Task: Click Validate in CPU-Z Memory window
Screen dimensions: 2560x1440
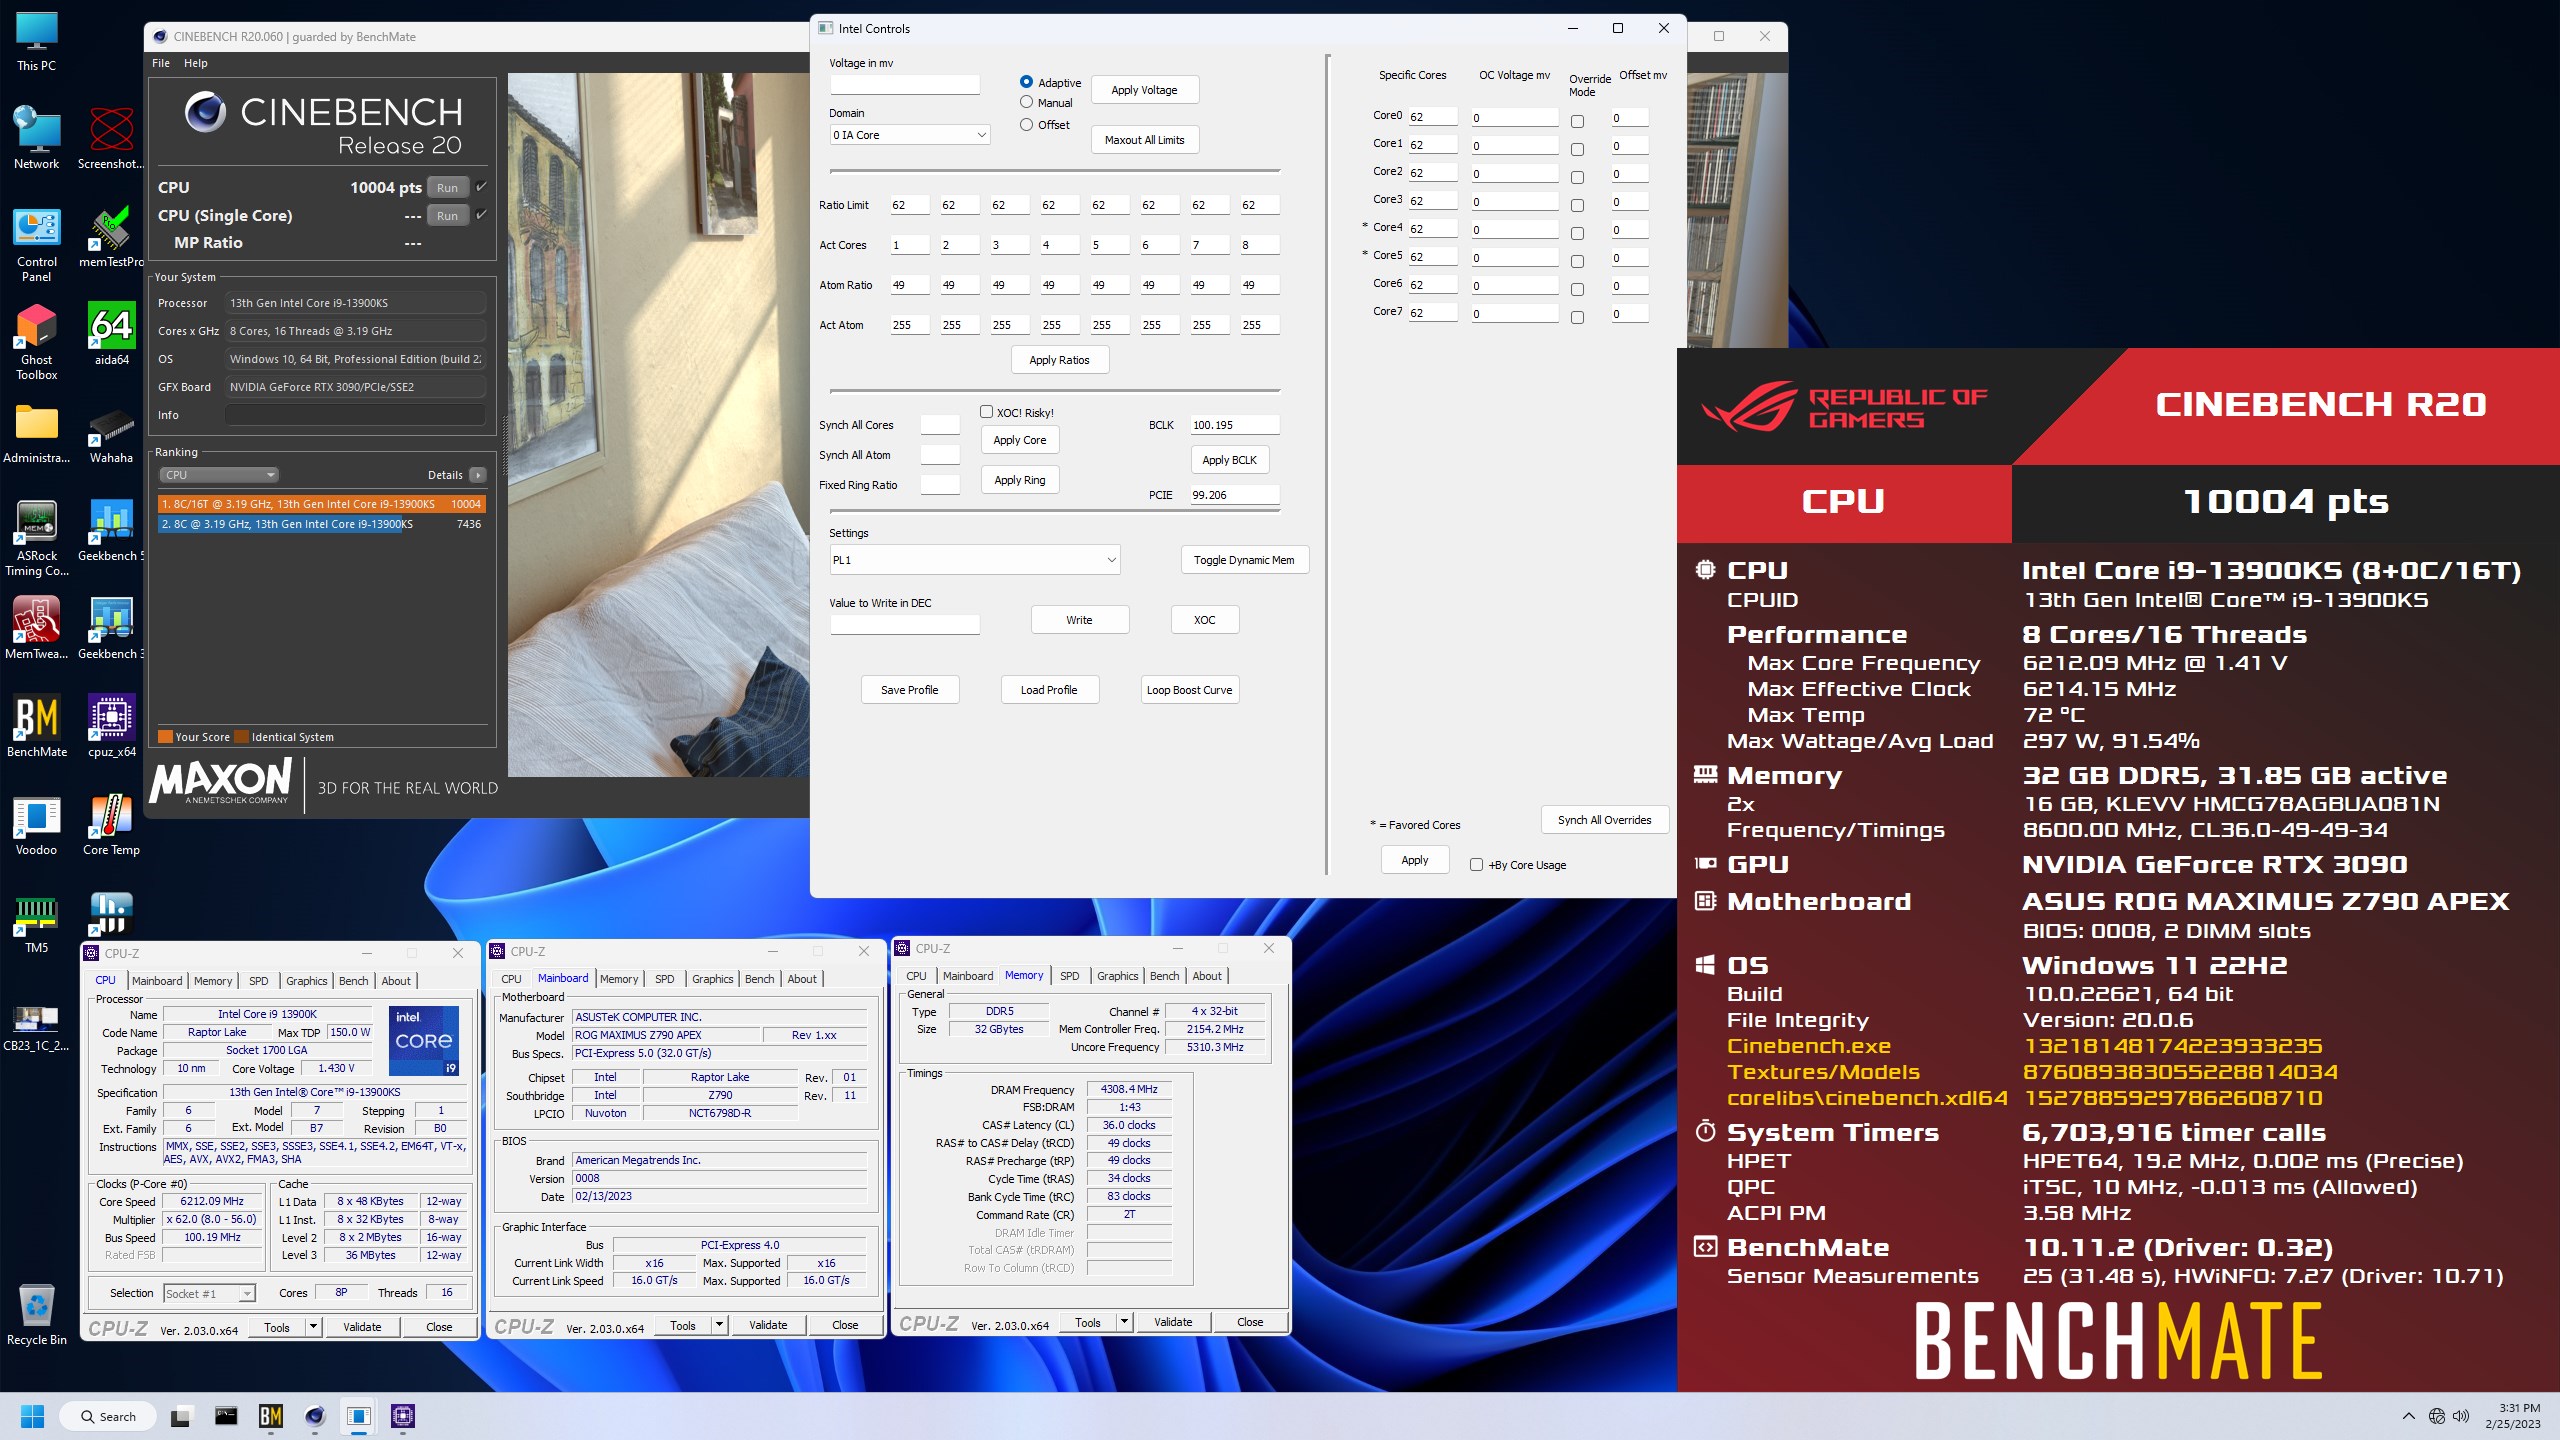Action: [x=1173, y=1322]
